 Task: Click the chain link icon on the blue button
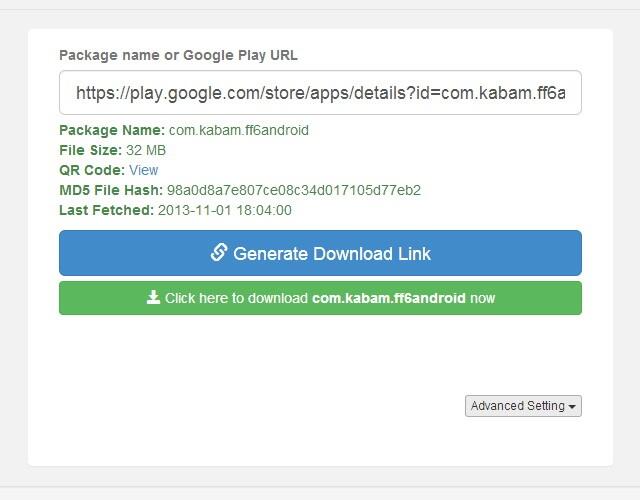click(x=219, y=253)
